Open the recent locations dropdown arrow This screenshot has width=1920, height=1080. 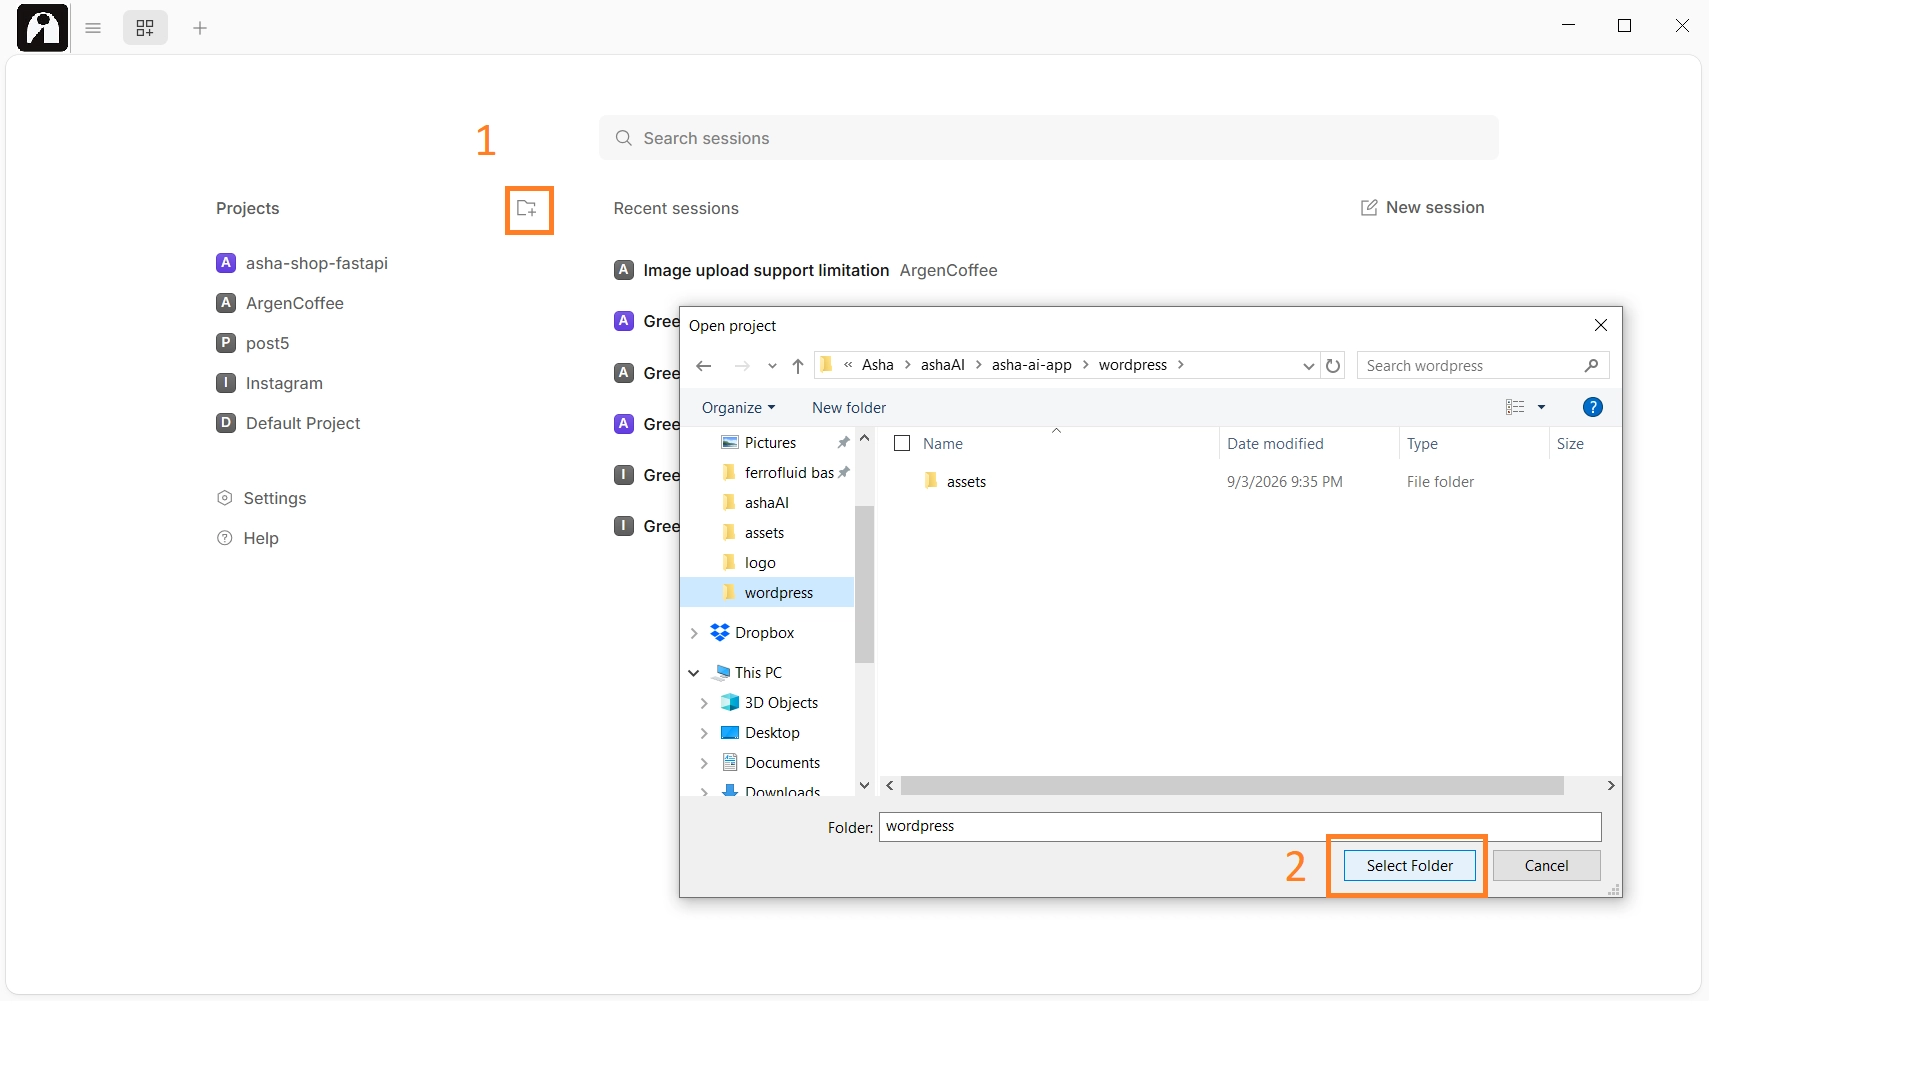click(772, 366)
